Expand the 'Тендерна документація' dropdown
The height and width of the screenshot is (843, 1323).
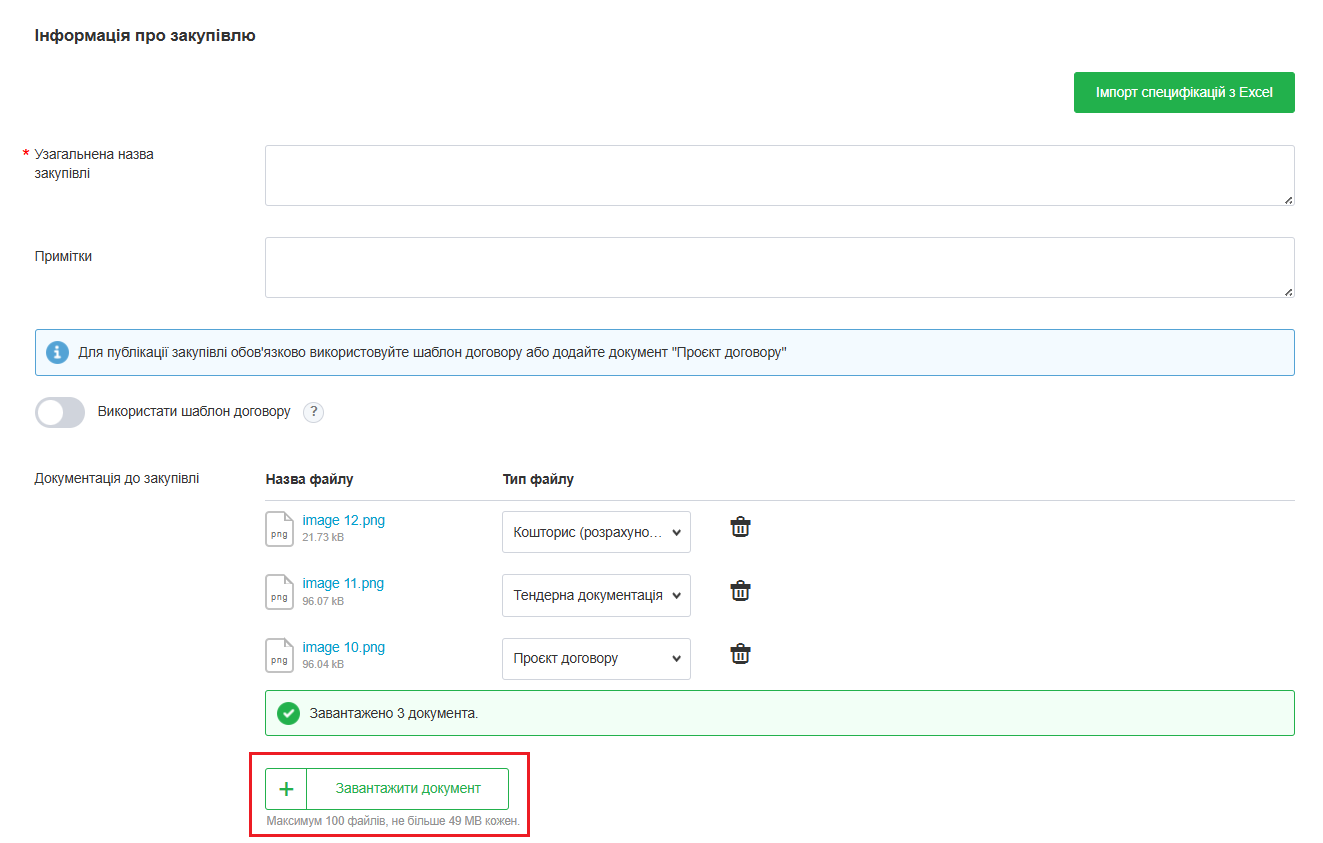(x=596, y=595)
